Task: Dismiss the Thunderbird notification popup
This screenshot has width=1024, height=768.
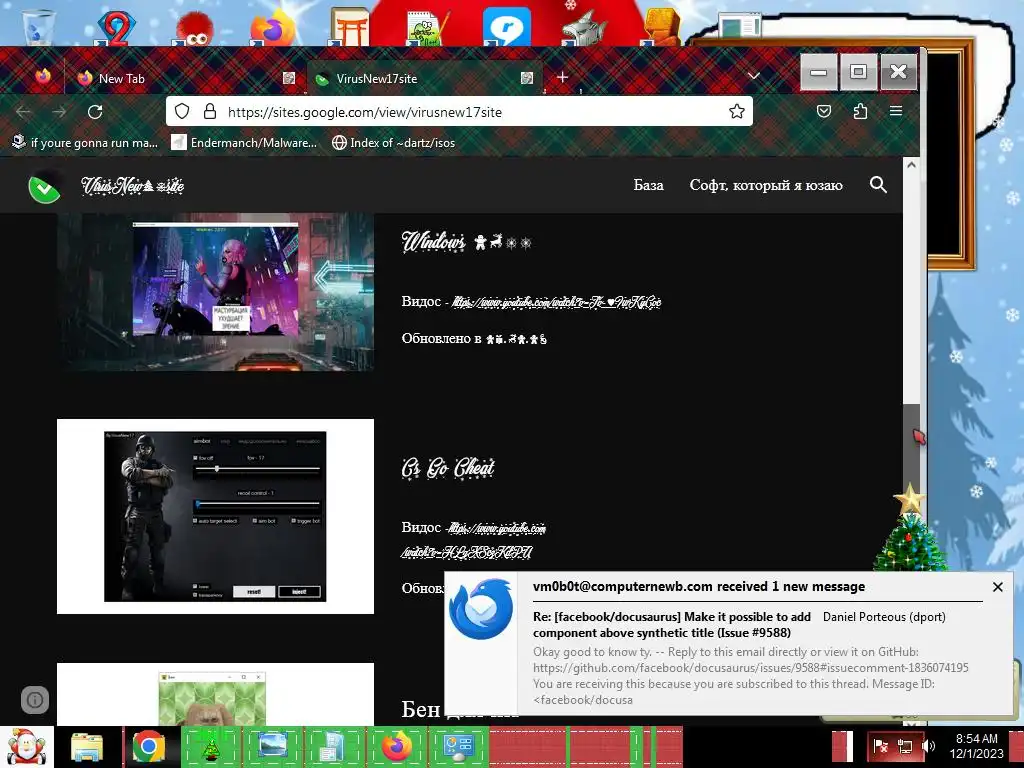Action: pos(998,586)
